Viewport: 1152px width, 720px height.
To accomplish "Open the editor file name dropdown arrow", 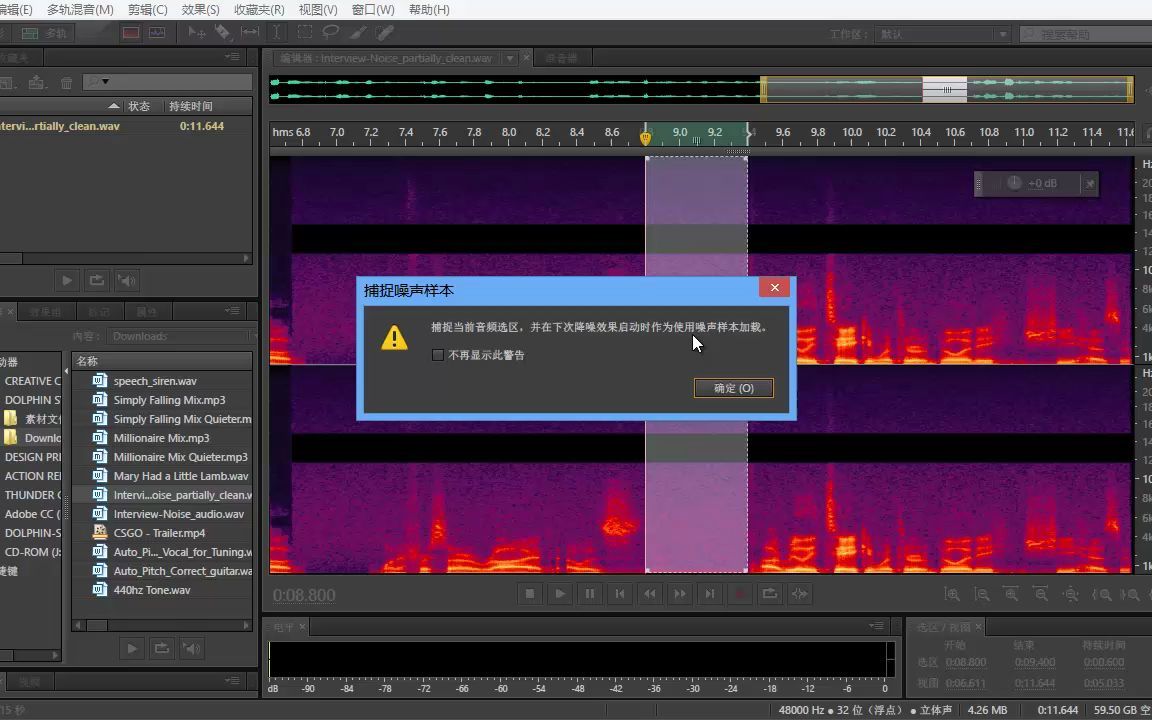I will (x=510, y=58).
